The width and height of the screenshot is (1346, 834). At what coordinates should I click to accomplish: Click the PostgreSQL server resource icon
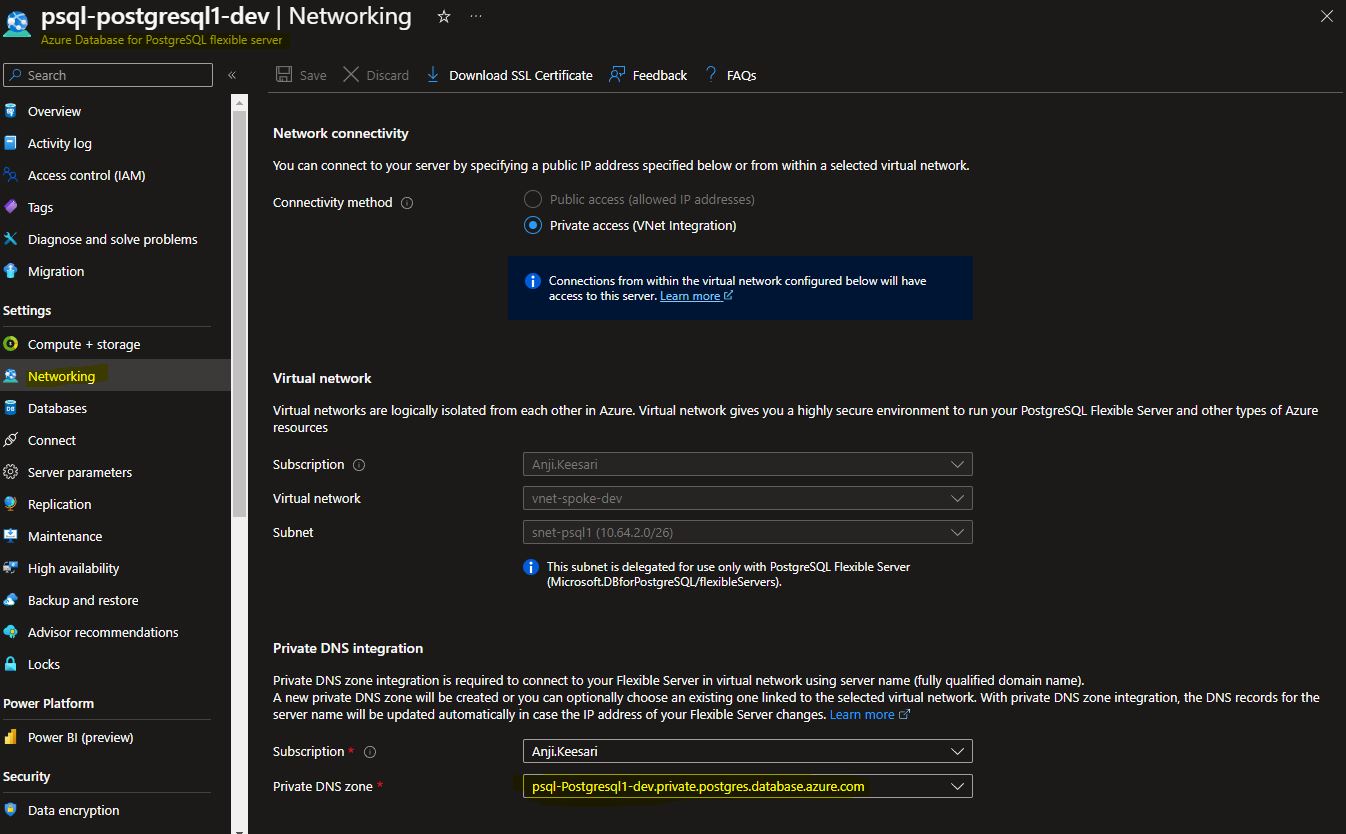tap(17, 24)
